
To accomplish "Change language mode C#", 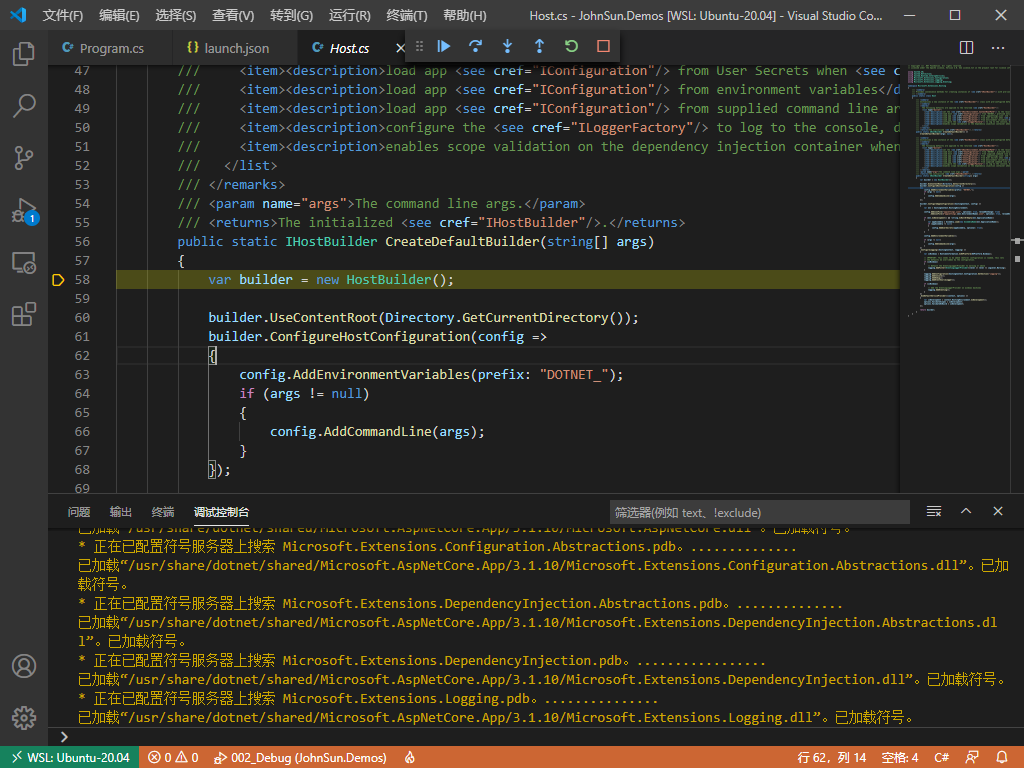I will 941,758.
